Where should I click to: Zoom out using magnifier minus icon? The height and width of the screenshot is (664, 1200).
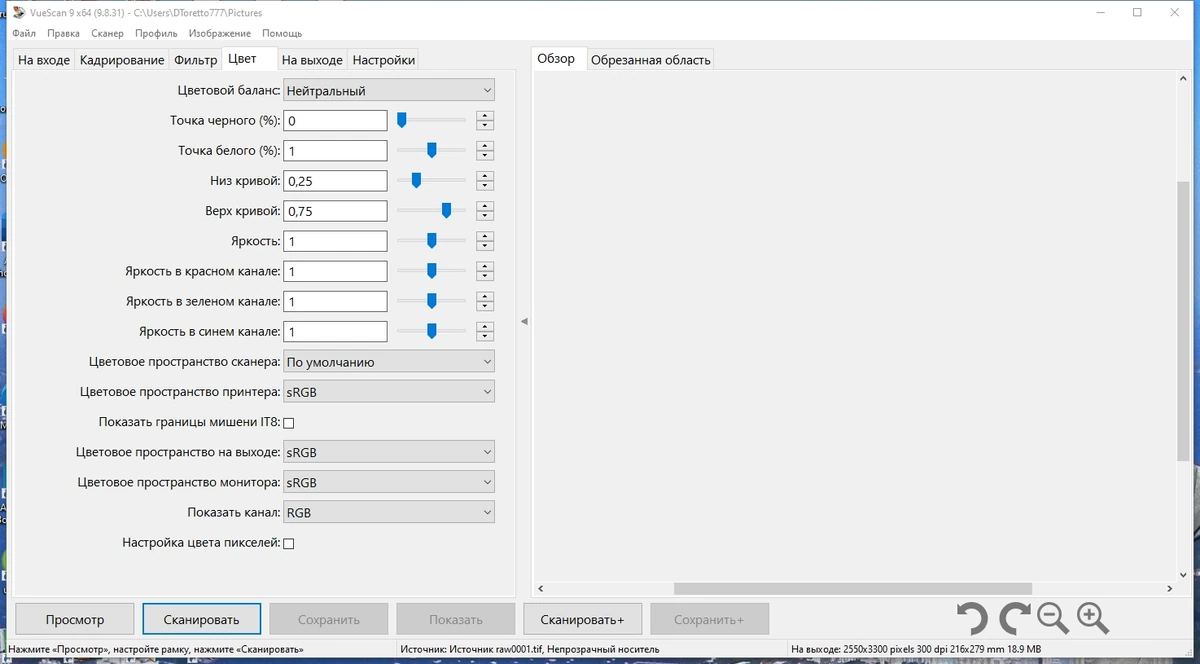(1052, 619)
